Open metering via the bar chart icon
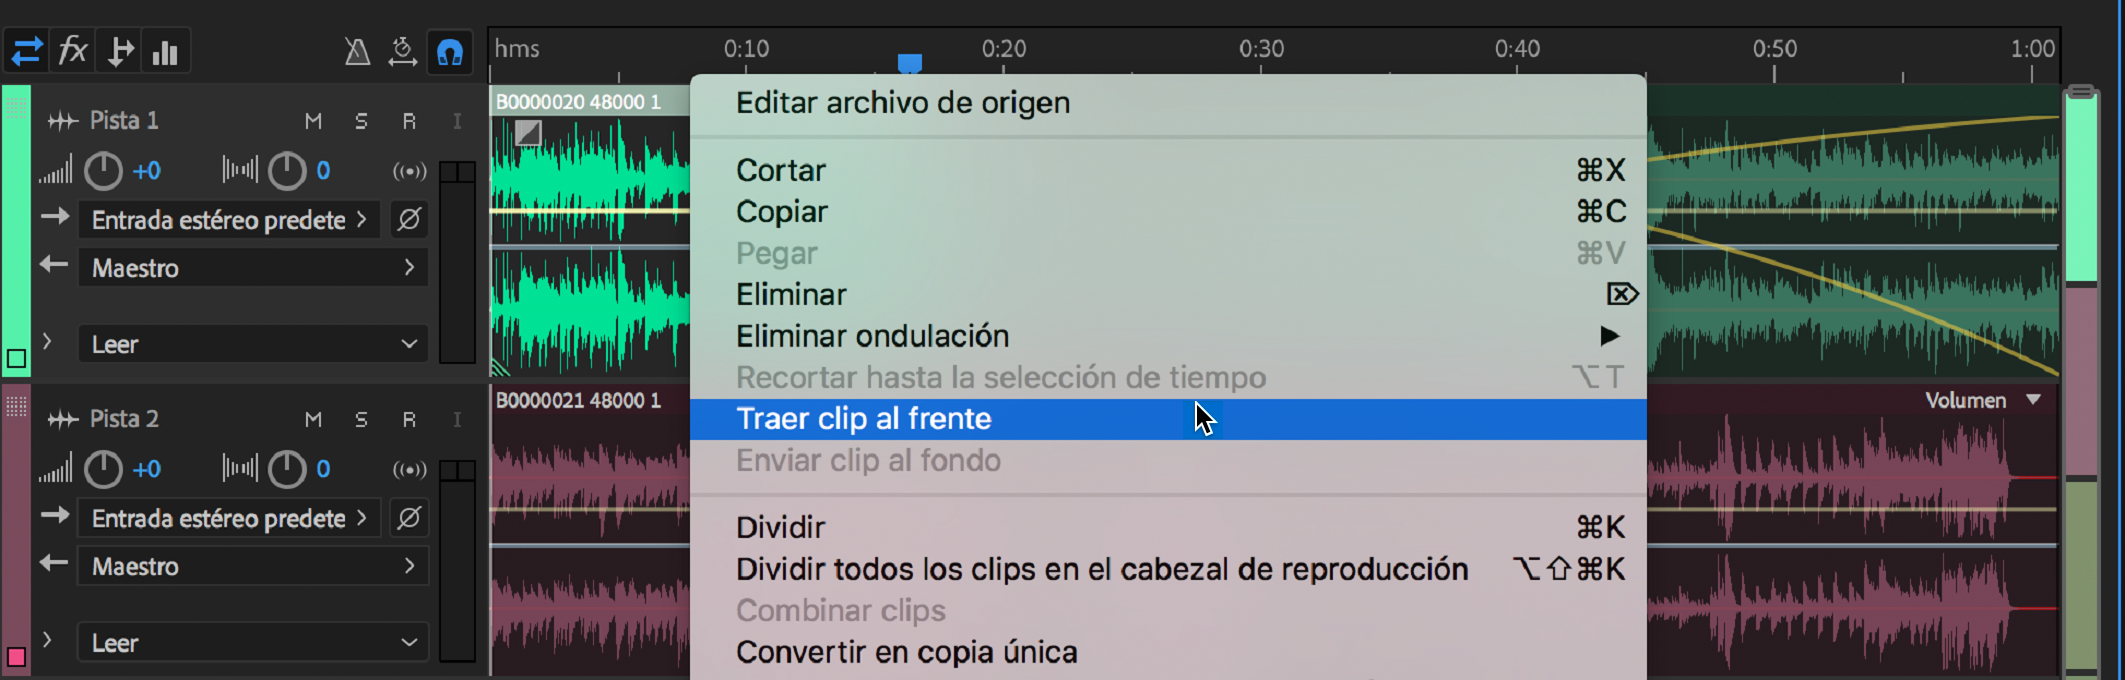 coord(165,50)
